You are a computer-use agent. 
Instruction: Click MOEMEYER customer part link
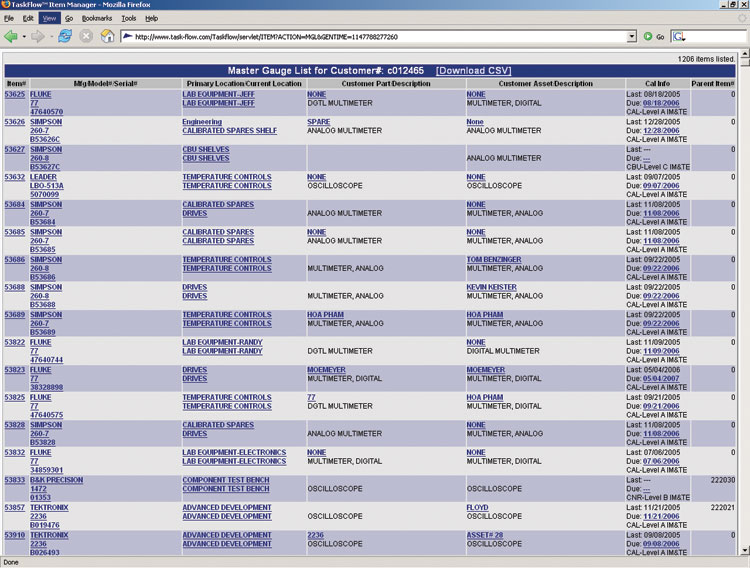tap(326, 370)
